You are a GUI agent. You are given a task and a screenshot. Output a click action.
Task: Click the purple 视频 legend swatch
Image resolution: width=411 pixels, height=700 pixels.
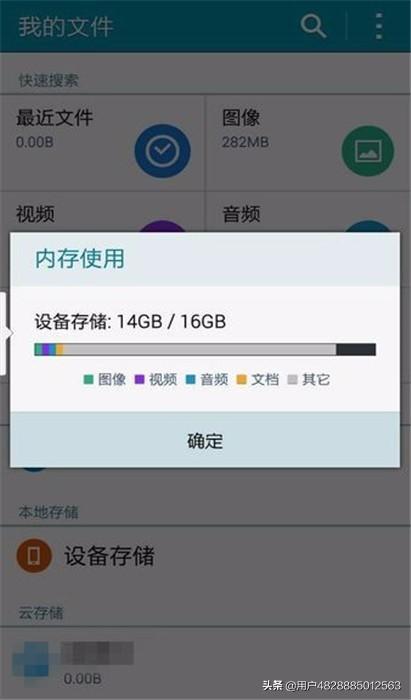tap(140, 379)
